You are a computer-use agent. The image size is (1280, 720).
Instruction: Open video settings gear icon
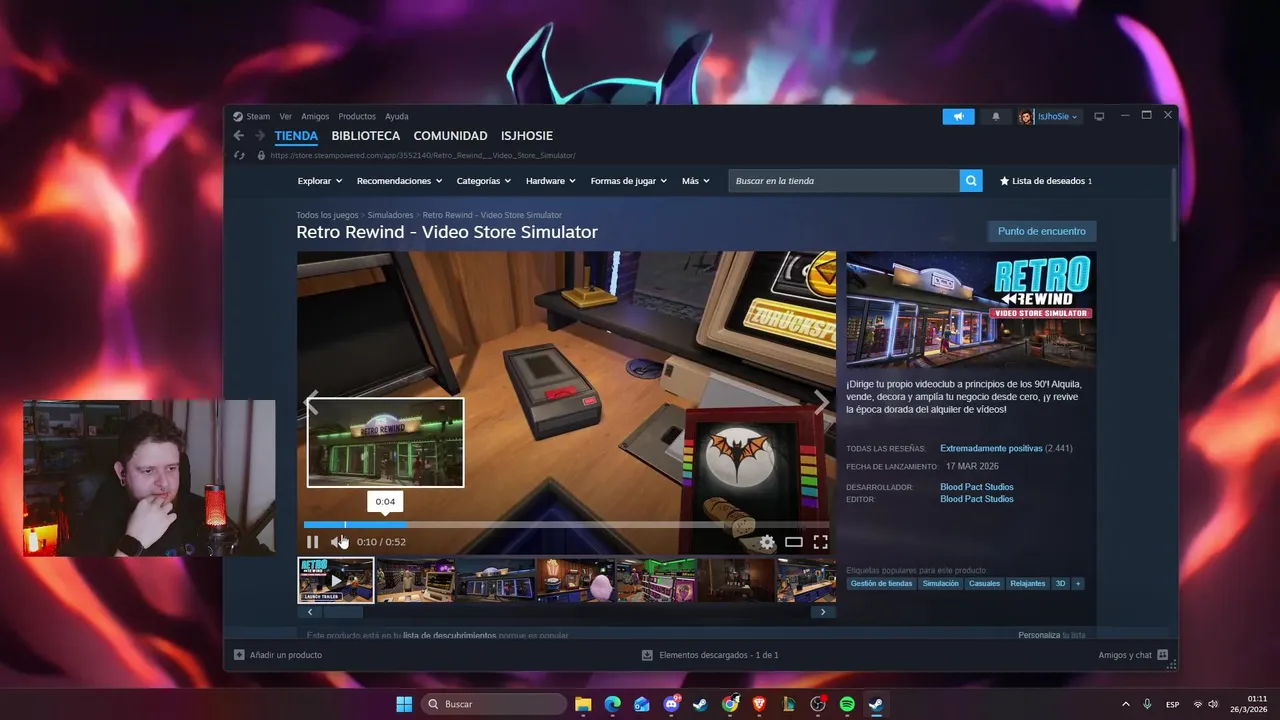[x=767, y=542]
